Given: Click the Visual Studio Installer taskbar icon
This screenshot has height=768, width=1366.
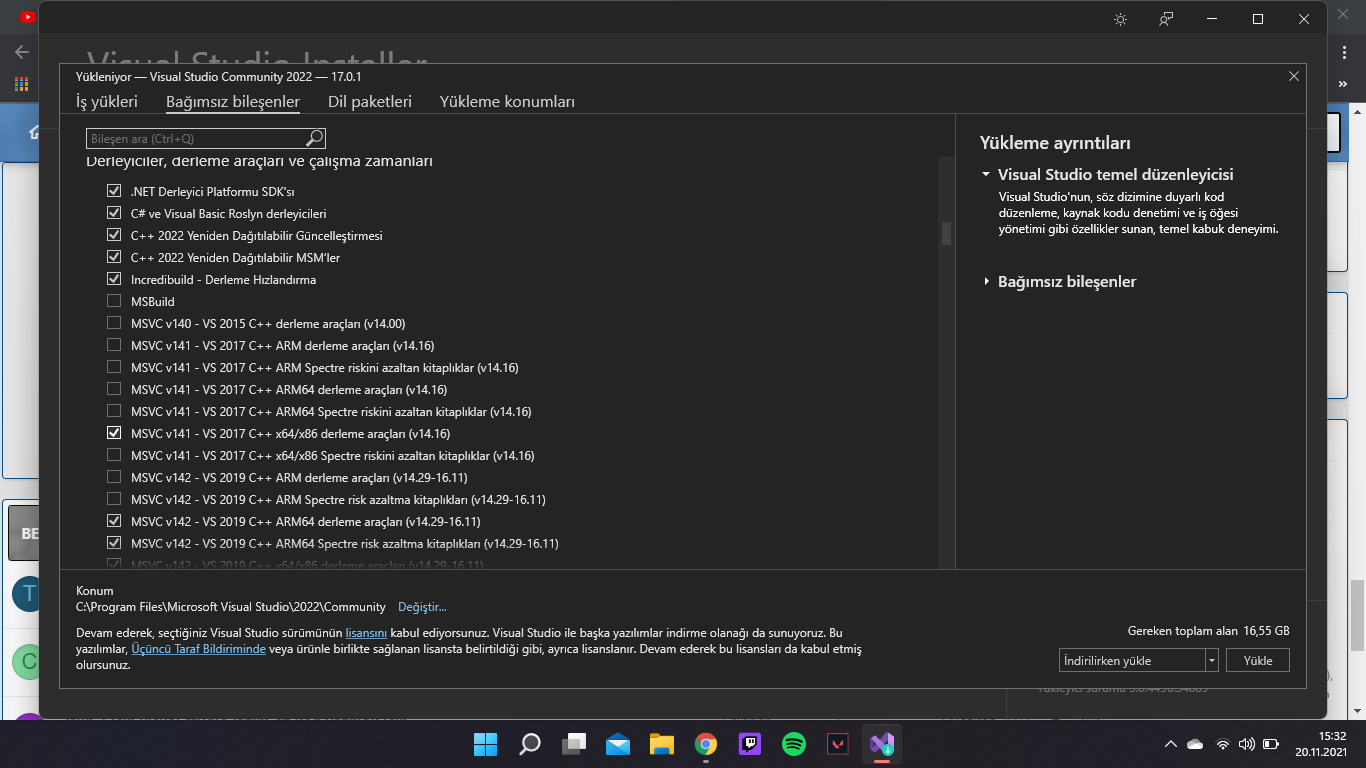Looking at the screenshot, I should point(882,744).
